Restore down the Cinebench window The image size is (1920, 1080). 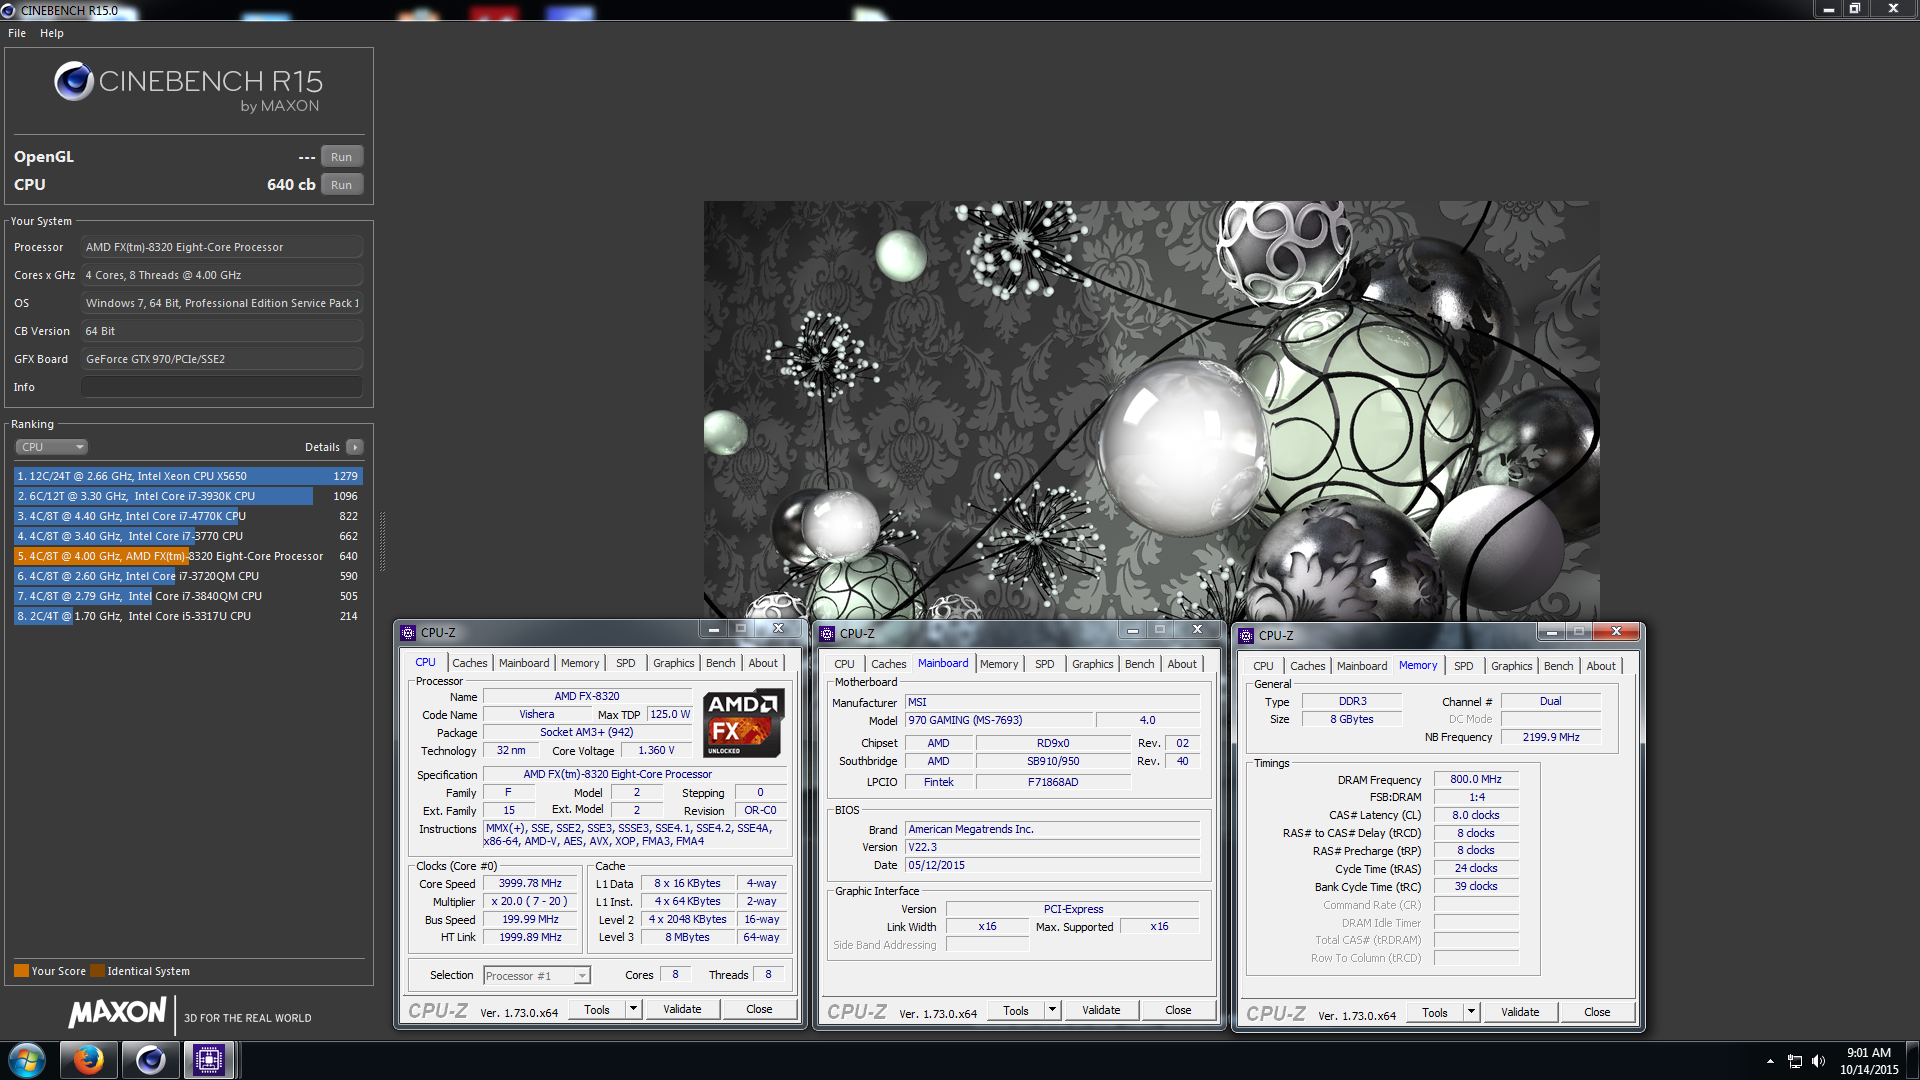click(x=1855, y=9)
